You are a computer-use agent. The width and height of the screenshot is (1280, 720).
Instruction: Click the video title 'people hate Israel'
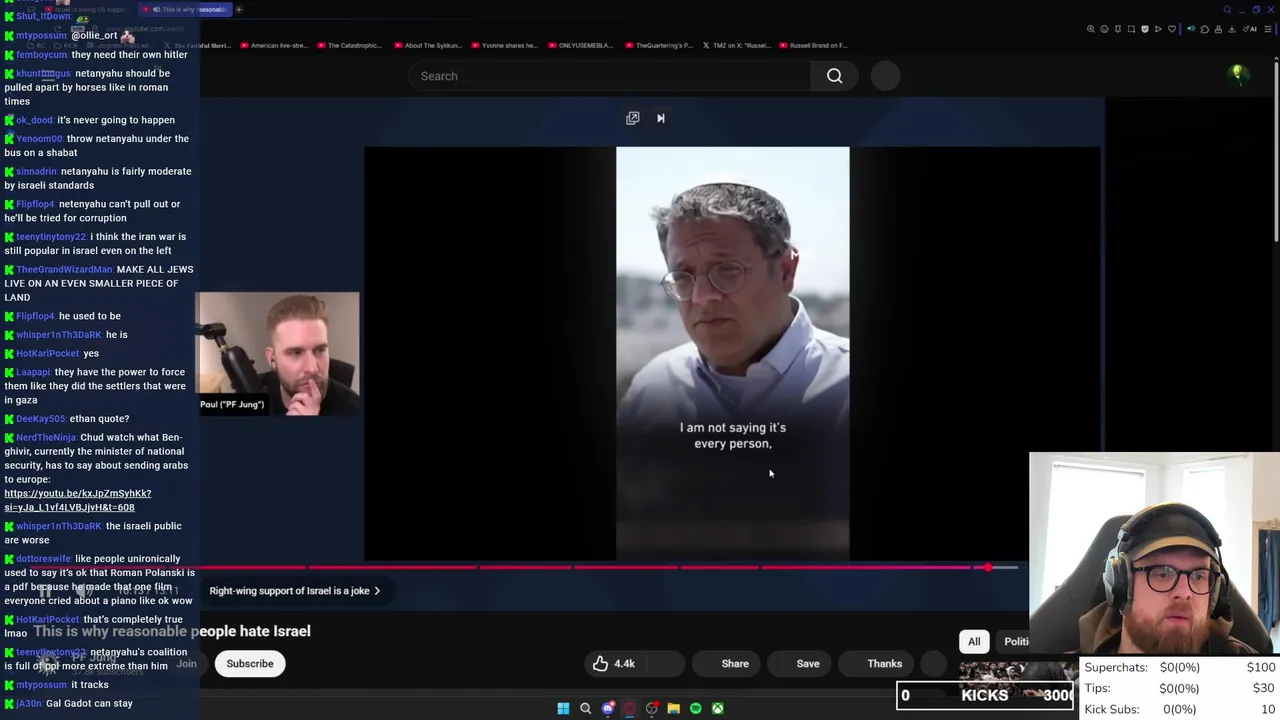tap(251, 631)
